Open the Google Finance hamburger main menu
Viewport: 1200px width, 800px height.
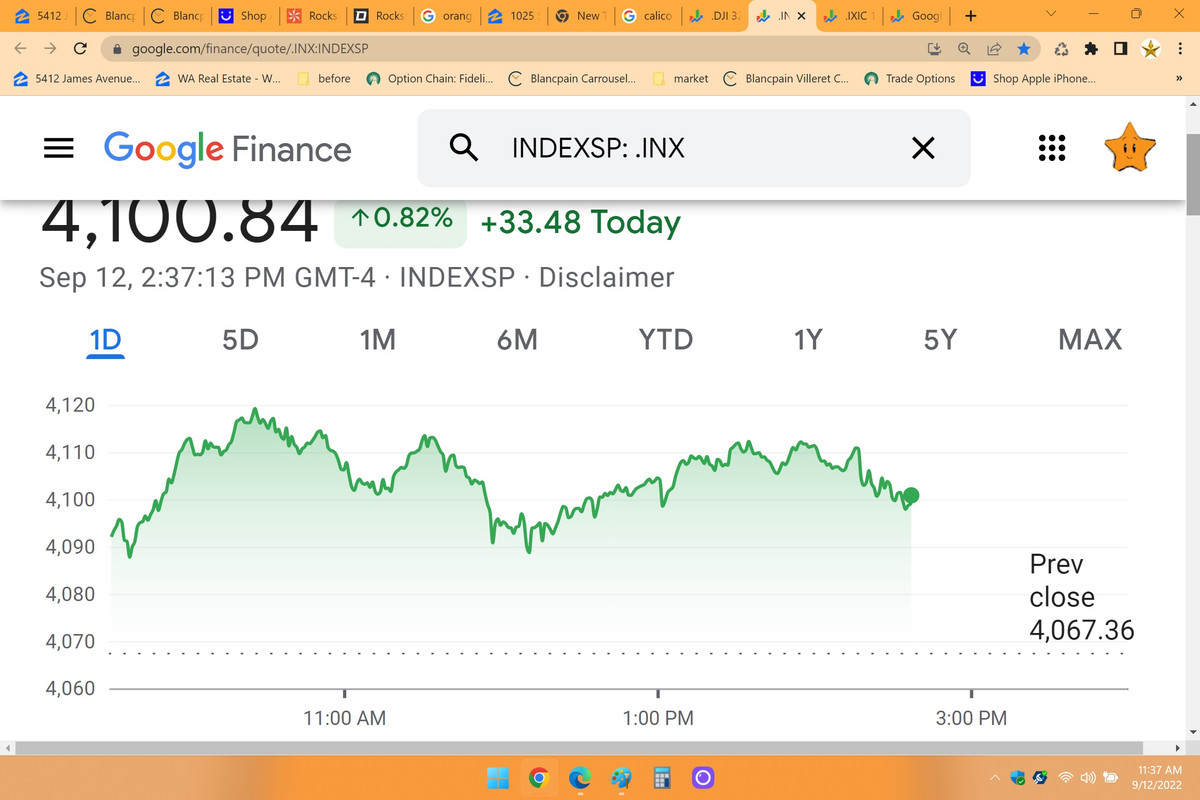point(60,148)
